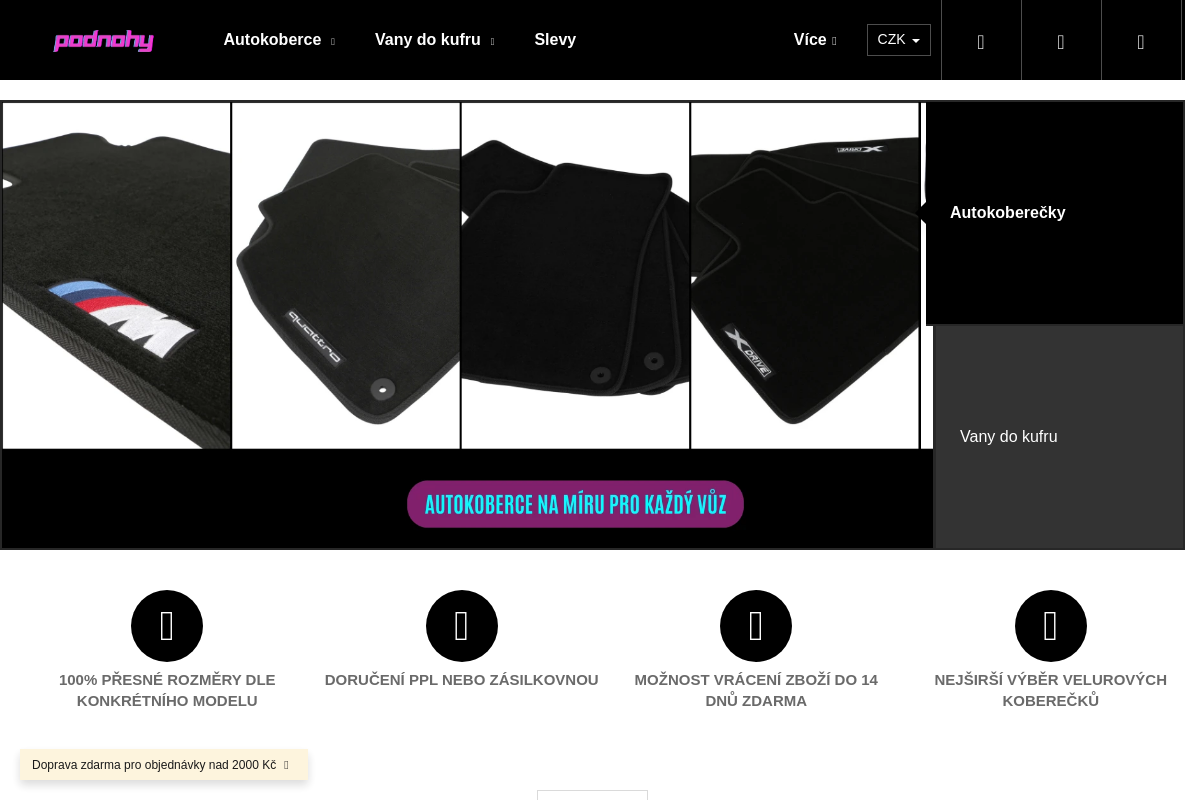Viewport: 1200px width, 800px height.
Task: Expand the Vany do kufru header menu
Action: pos(434,40)
